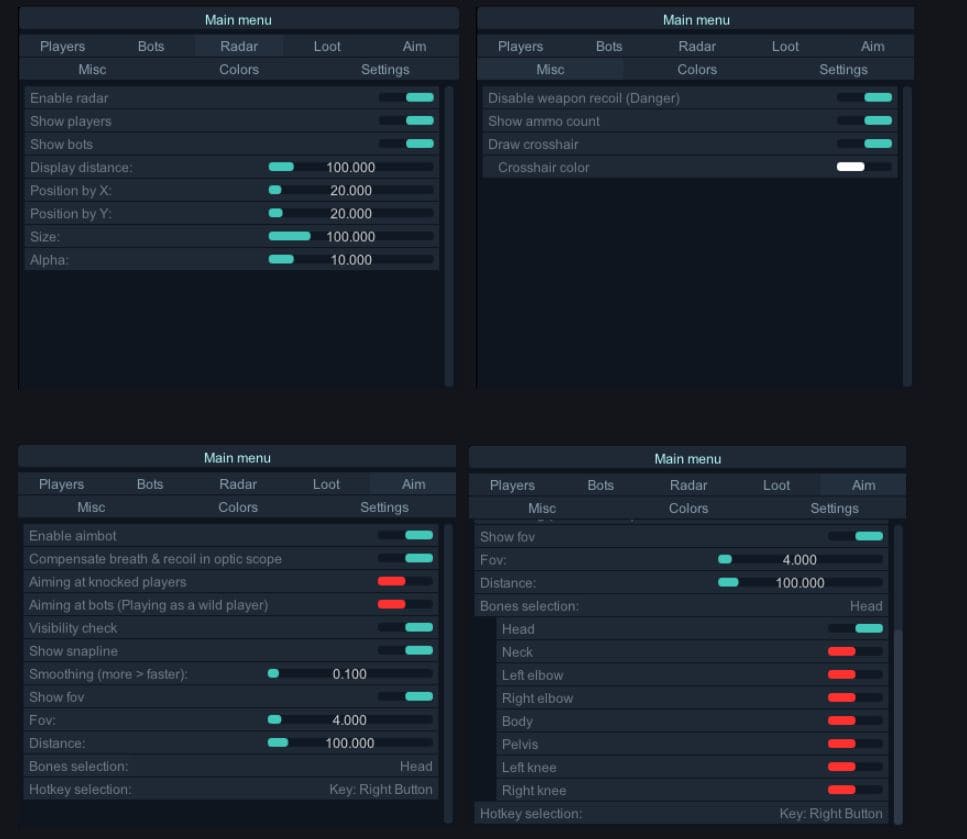Toggle the Enable radar switch
Screen dimensions: 967x839
pos(406,98)
